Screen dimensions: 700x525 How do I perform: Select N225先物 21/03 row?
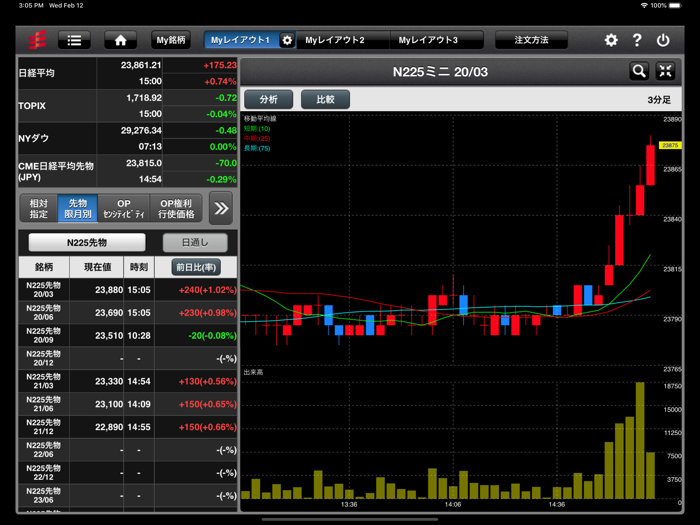point(128,381)
